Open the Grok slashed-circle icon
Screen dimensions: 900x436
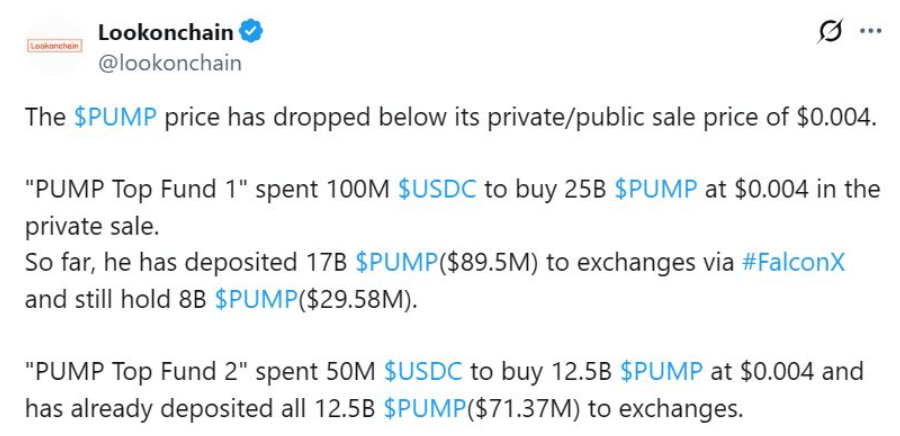(x=829, y=32)
